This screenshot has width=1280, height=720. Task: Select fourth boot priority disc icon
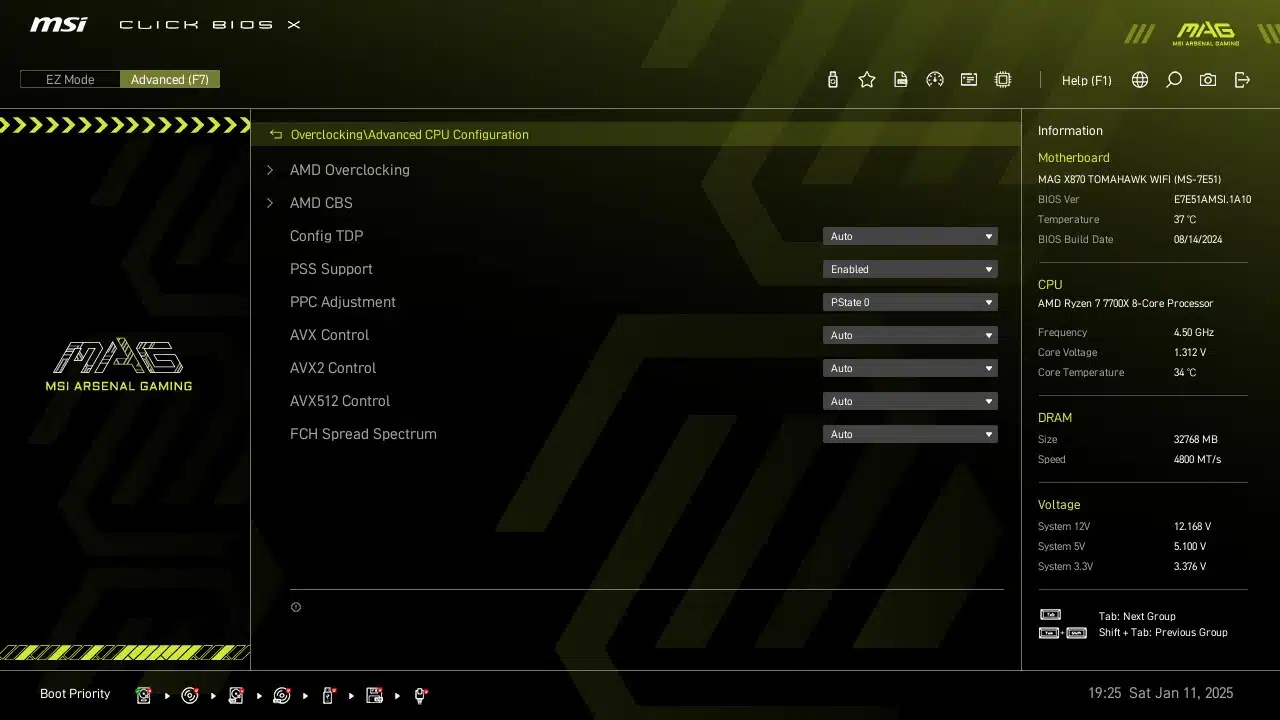282,695
